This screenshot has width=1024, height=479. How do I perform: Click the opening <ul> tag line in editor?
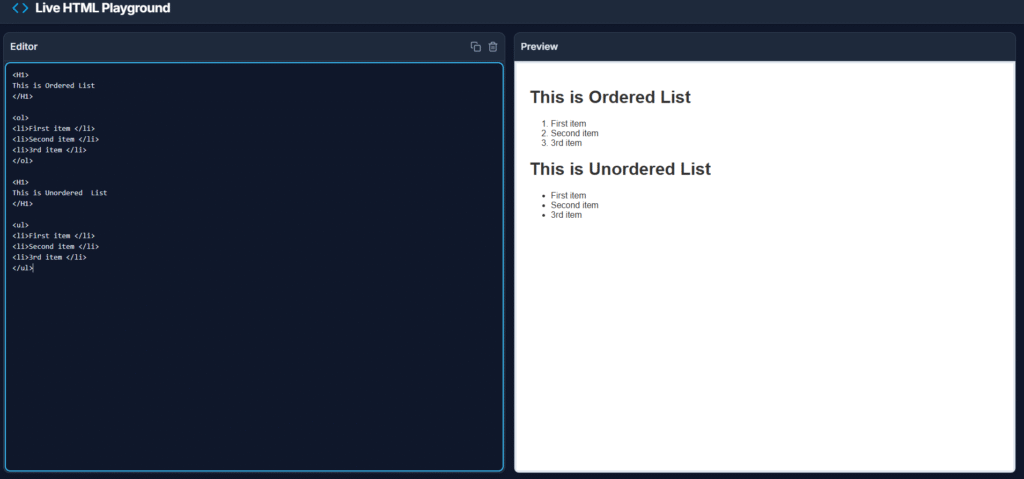pos(21,225)
